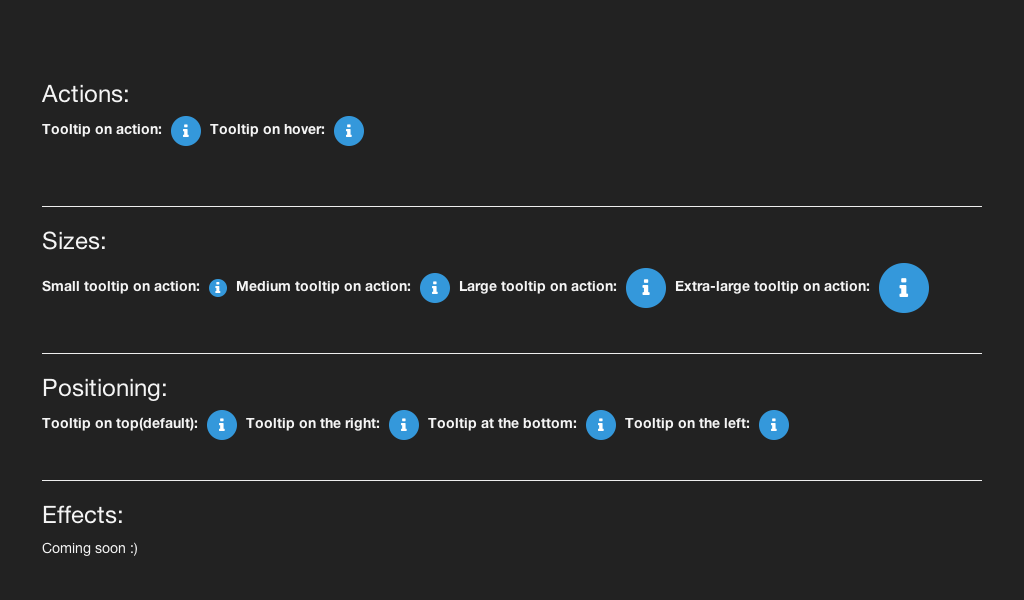Screen dimensions: 1024x600
Task: Click the Extra-large tooltip on action label
Action: (x=771, y=286)
